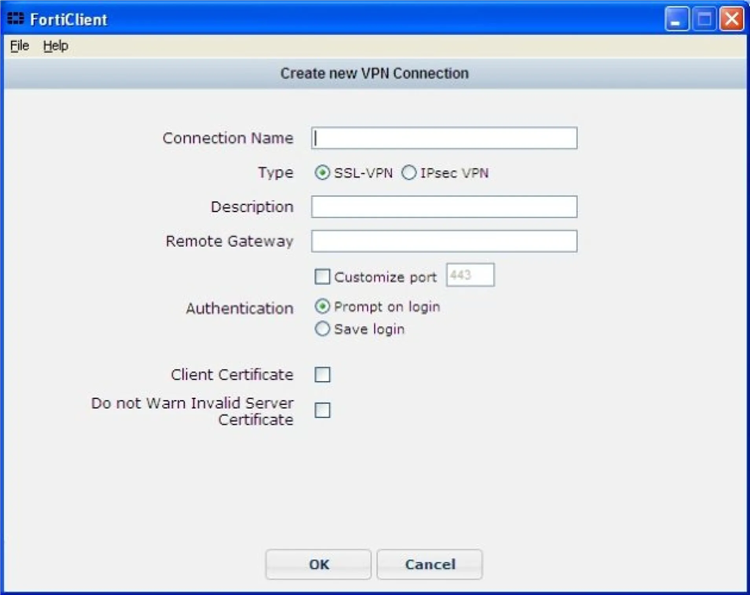Screen dimensions: 750x595
Task: Click the 'Remote Gateway' label
Action: click(x=230, y=241)
